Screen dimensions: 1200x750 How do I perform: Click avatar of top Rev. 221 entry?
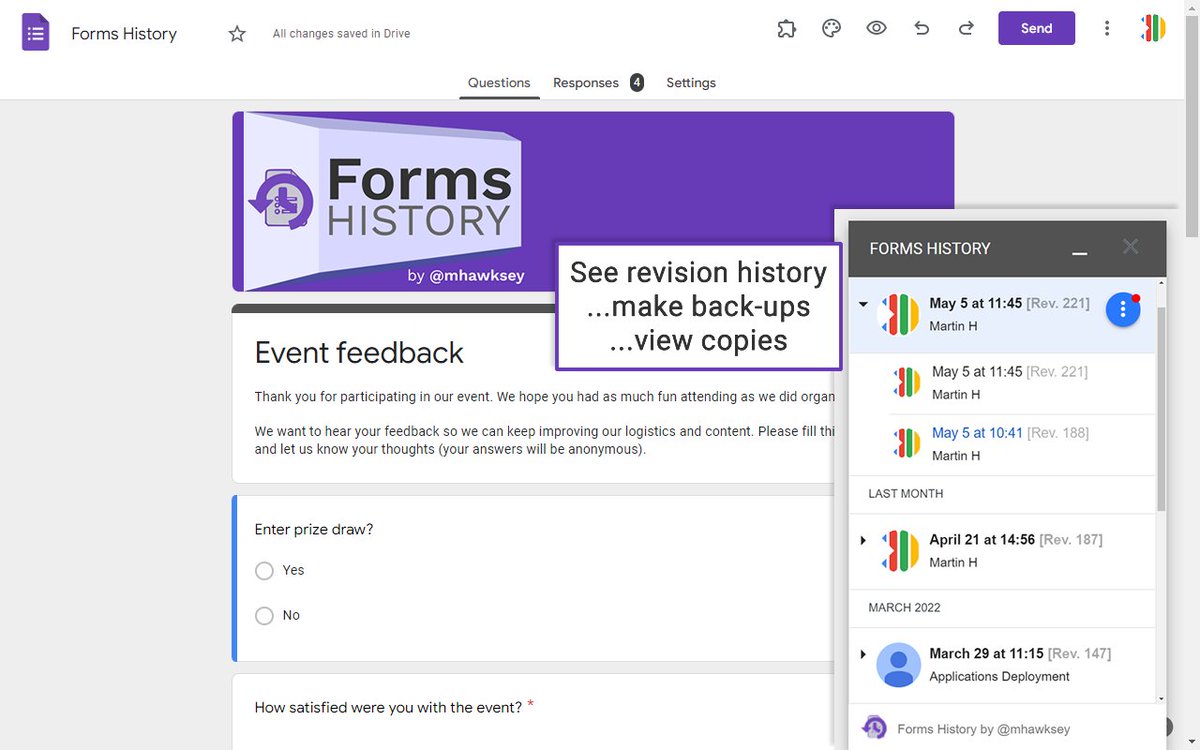(x=899, y=313)
